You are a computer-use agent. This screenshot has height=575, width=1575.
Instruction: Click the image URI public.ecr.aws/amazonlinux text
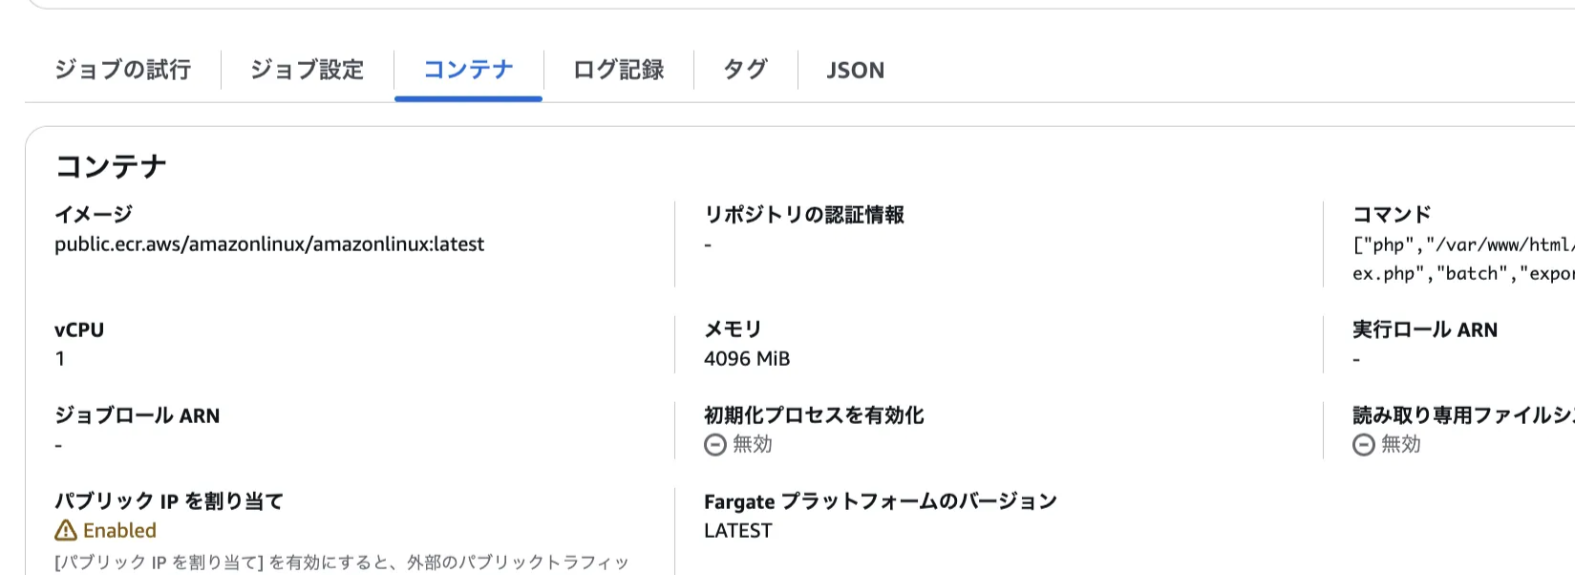(x=269, y=244)
